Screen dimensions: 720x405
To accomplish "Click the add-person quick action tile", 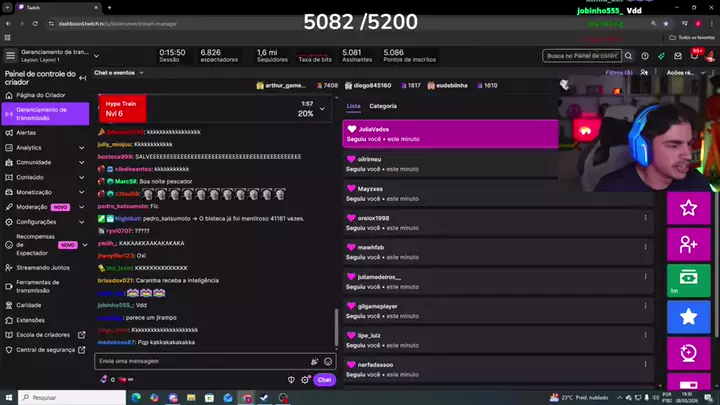I will coord(688,244).
